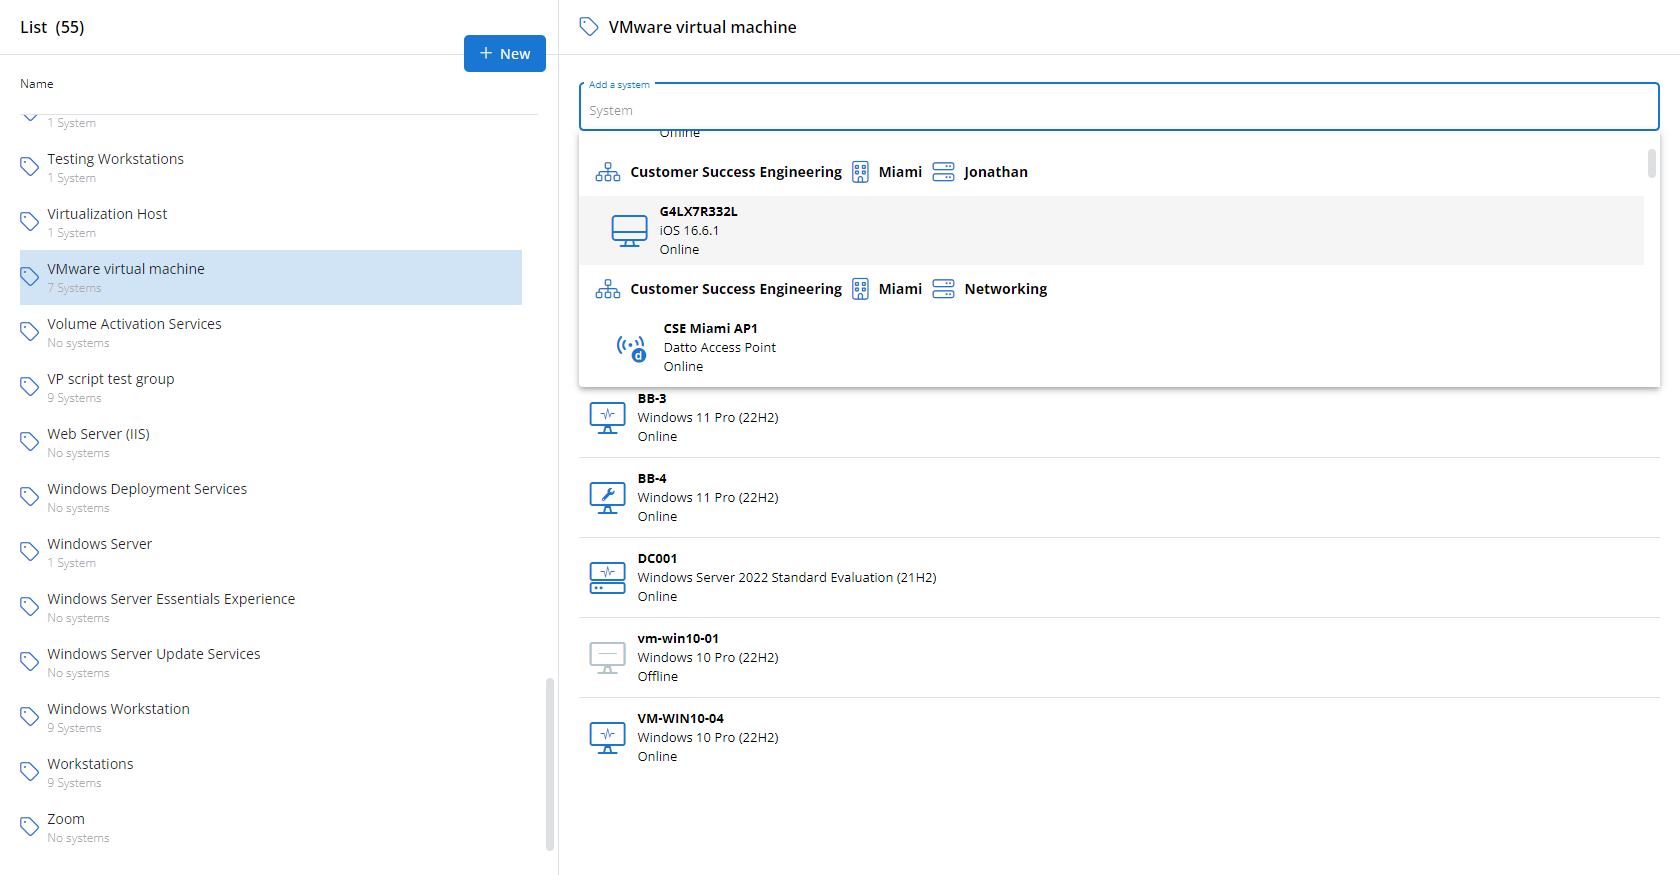
Task: Click the system dropdown list scrollbar
Action: [x=1651, y=163]
